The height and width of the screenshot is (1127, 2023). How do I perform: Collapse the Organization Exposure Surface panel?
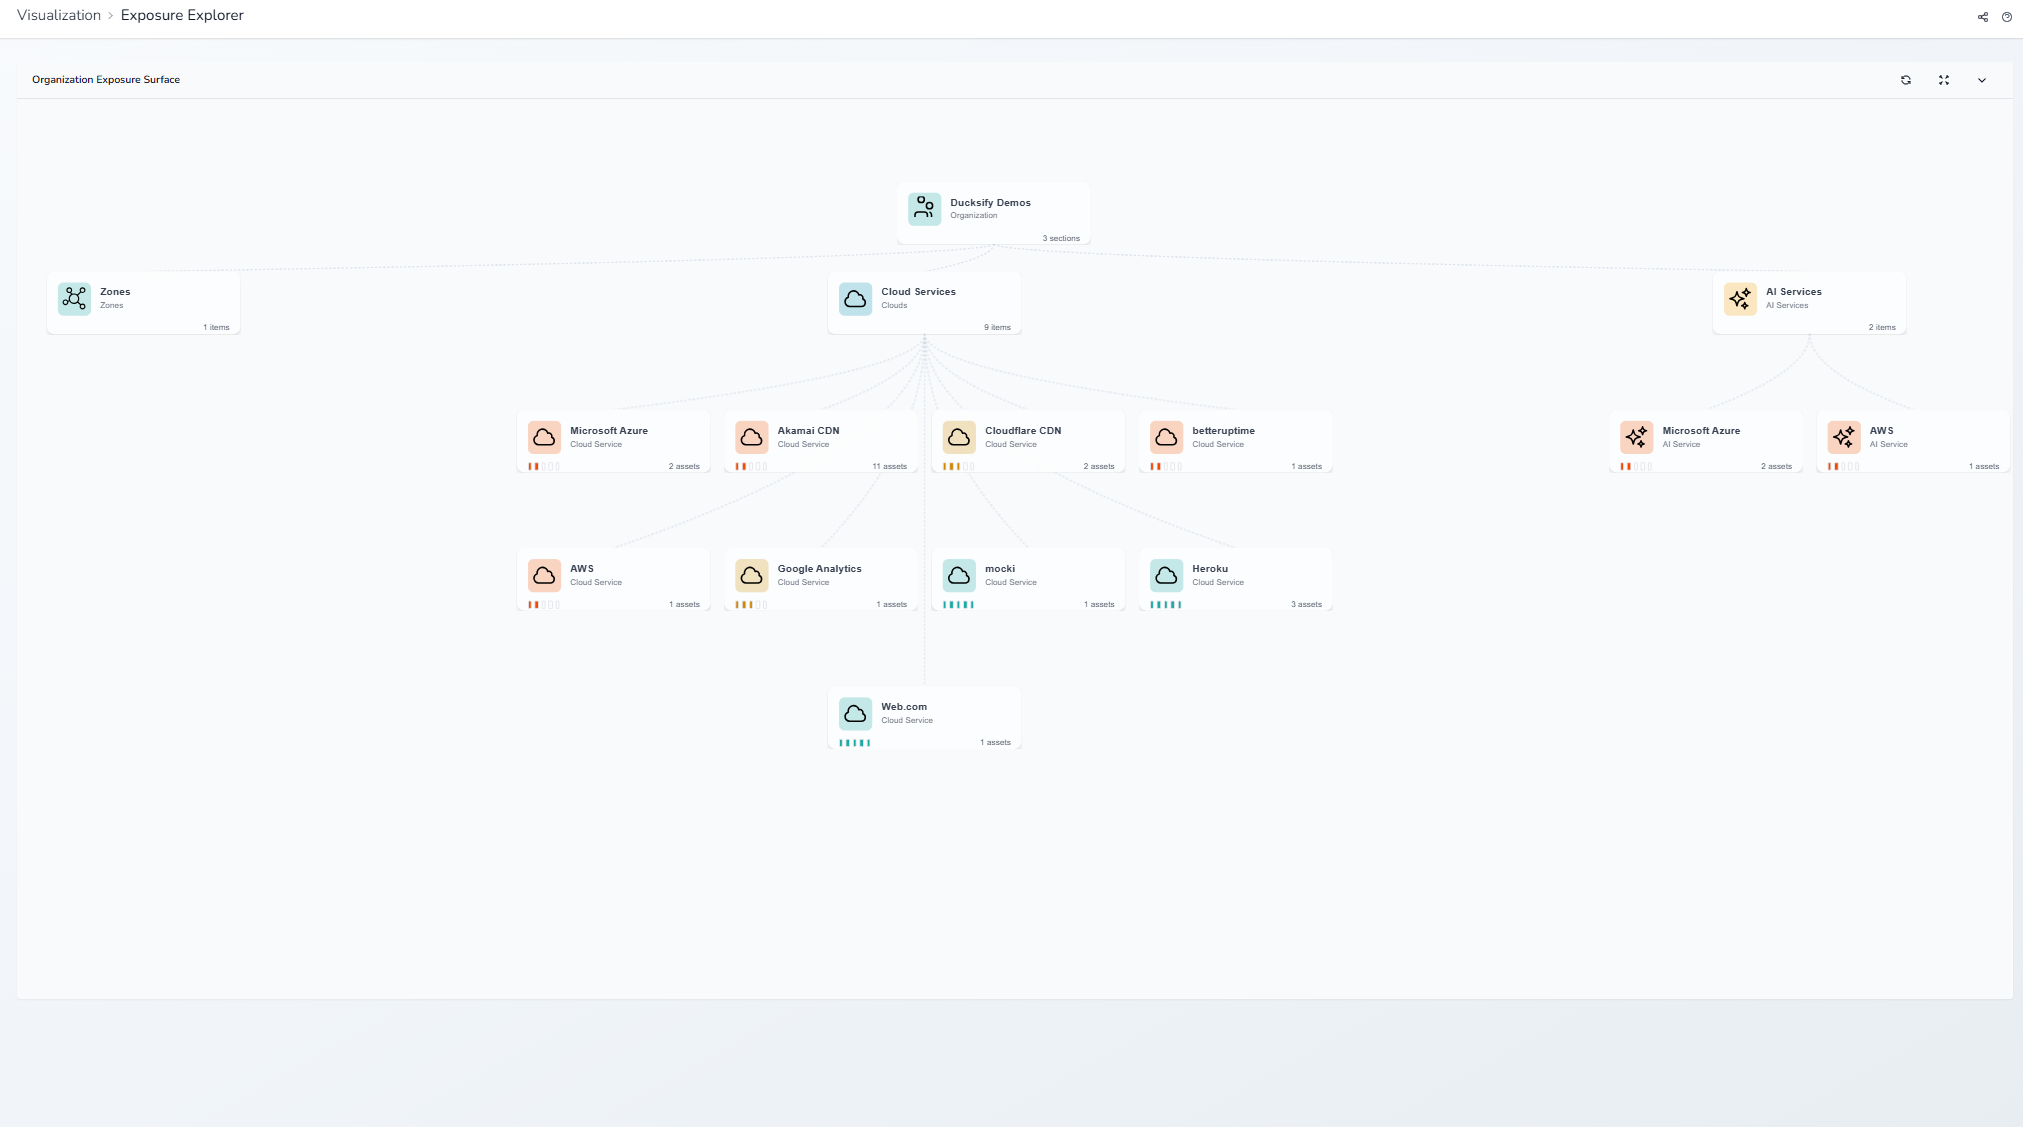(x=1982, y=80)
